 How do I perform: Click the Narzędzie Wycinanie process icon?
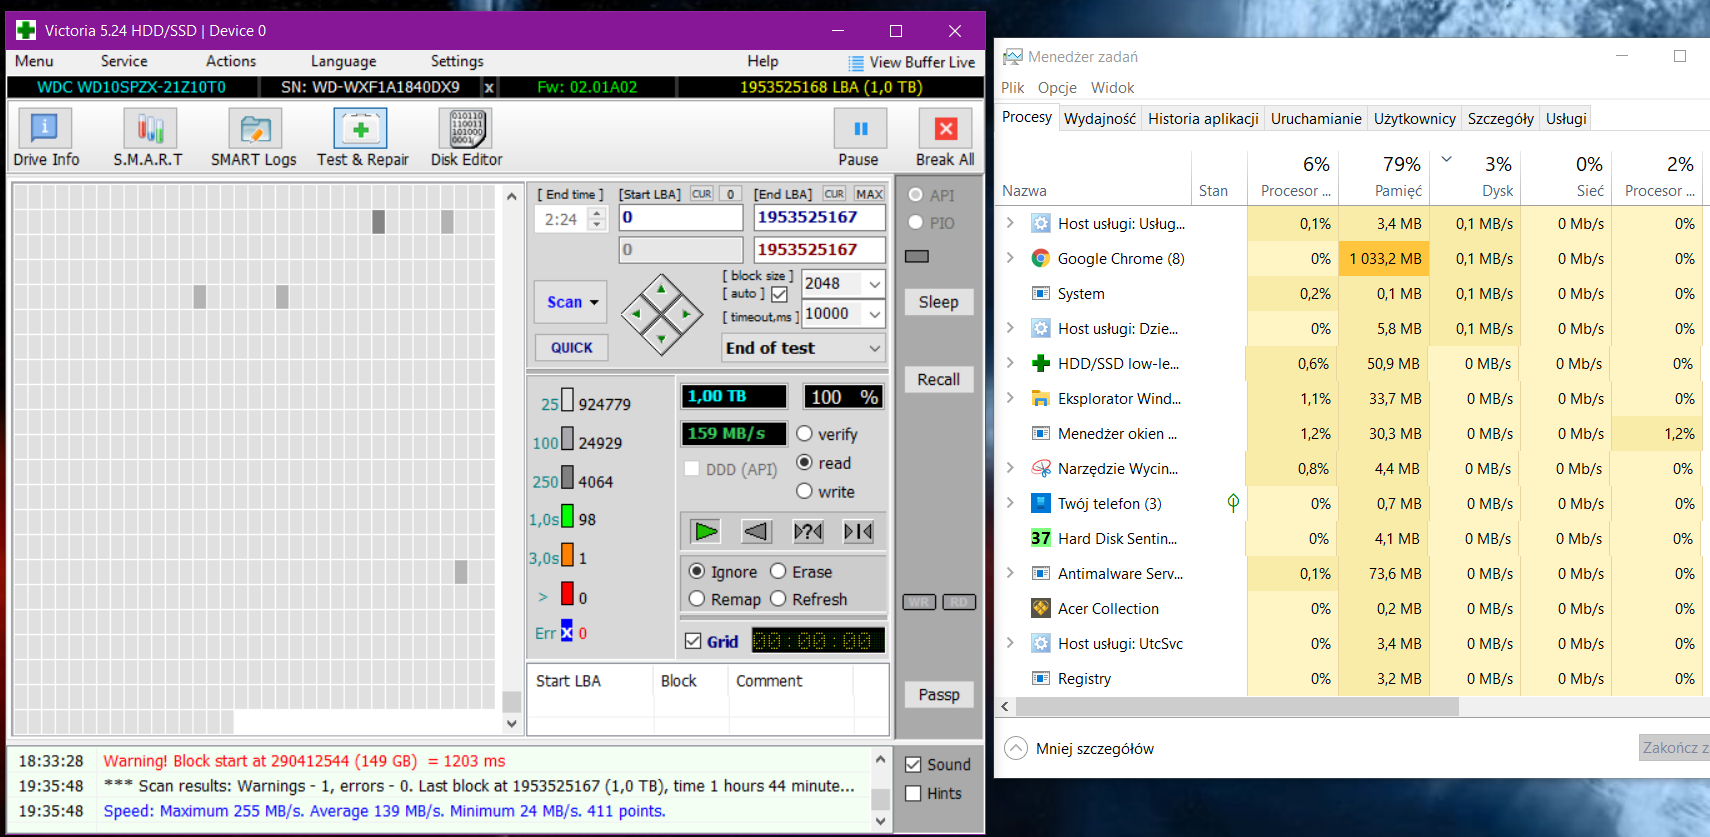1041,468
